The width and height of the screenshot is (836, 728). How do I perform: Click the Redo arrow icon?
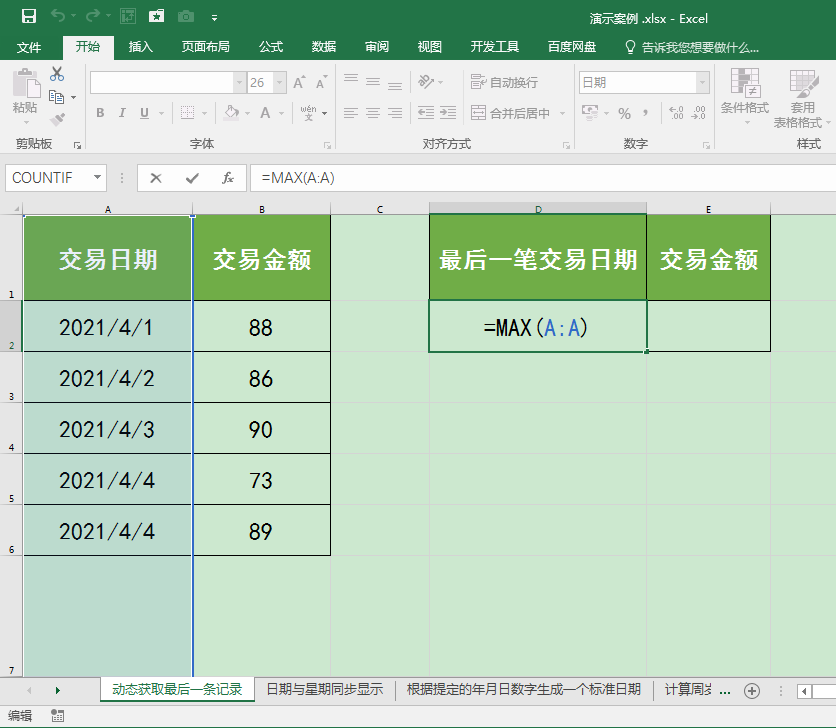point(93,17)
